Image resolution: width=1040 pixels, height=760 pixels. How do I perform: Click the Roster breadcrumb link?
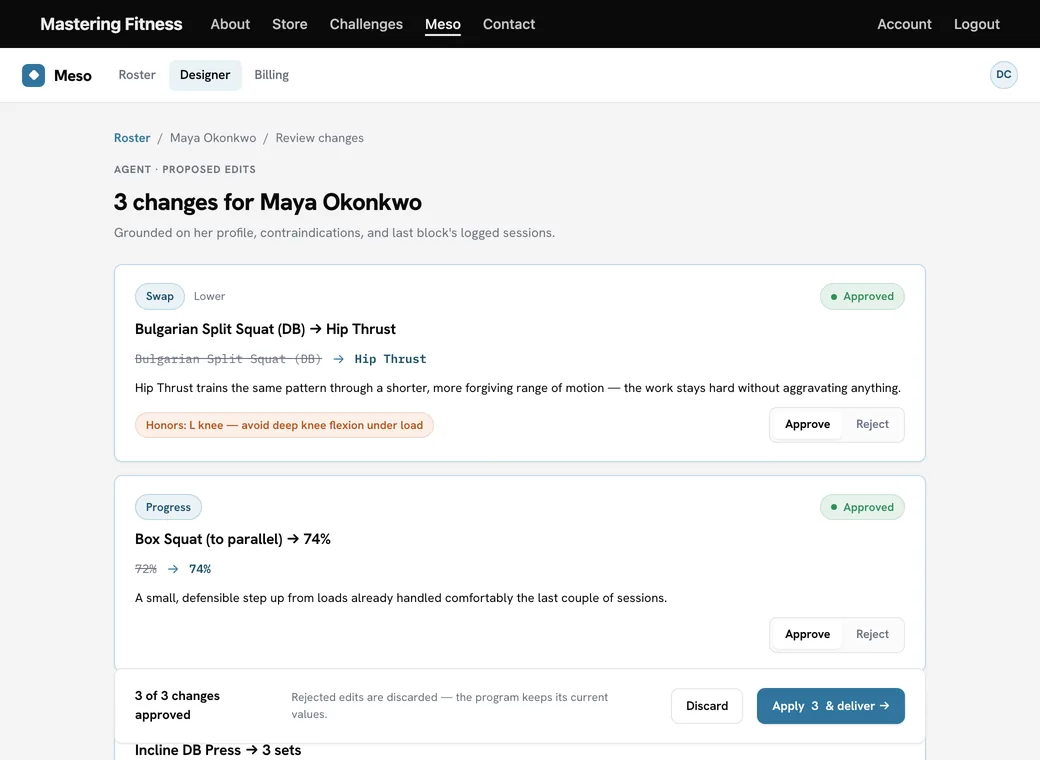(132, 138)
